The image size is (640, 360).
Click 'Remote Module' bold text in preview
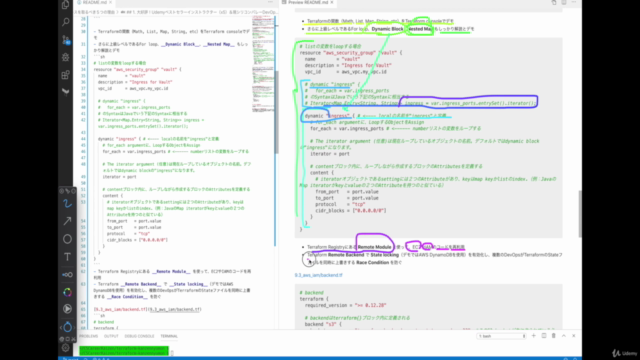tap(374, 247)
